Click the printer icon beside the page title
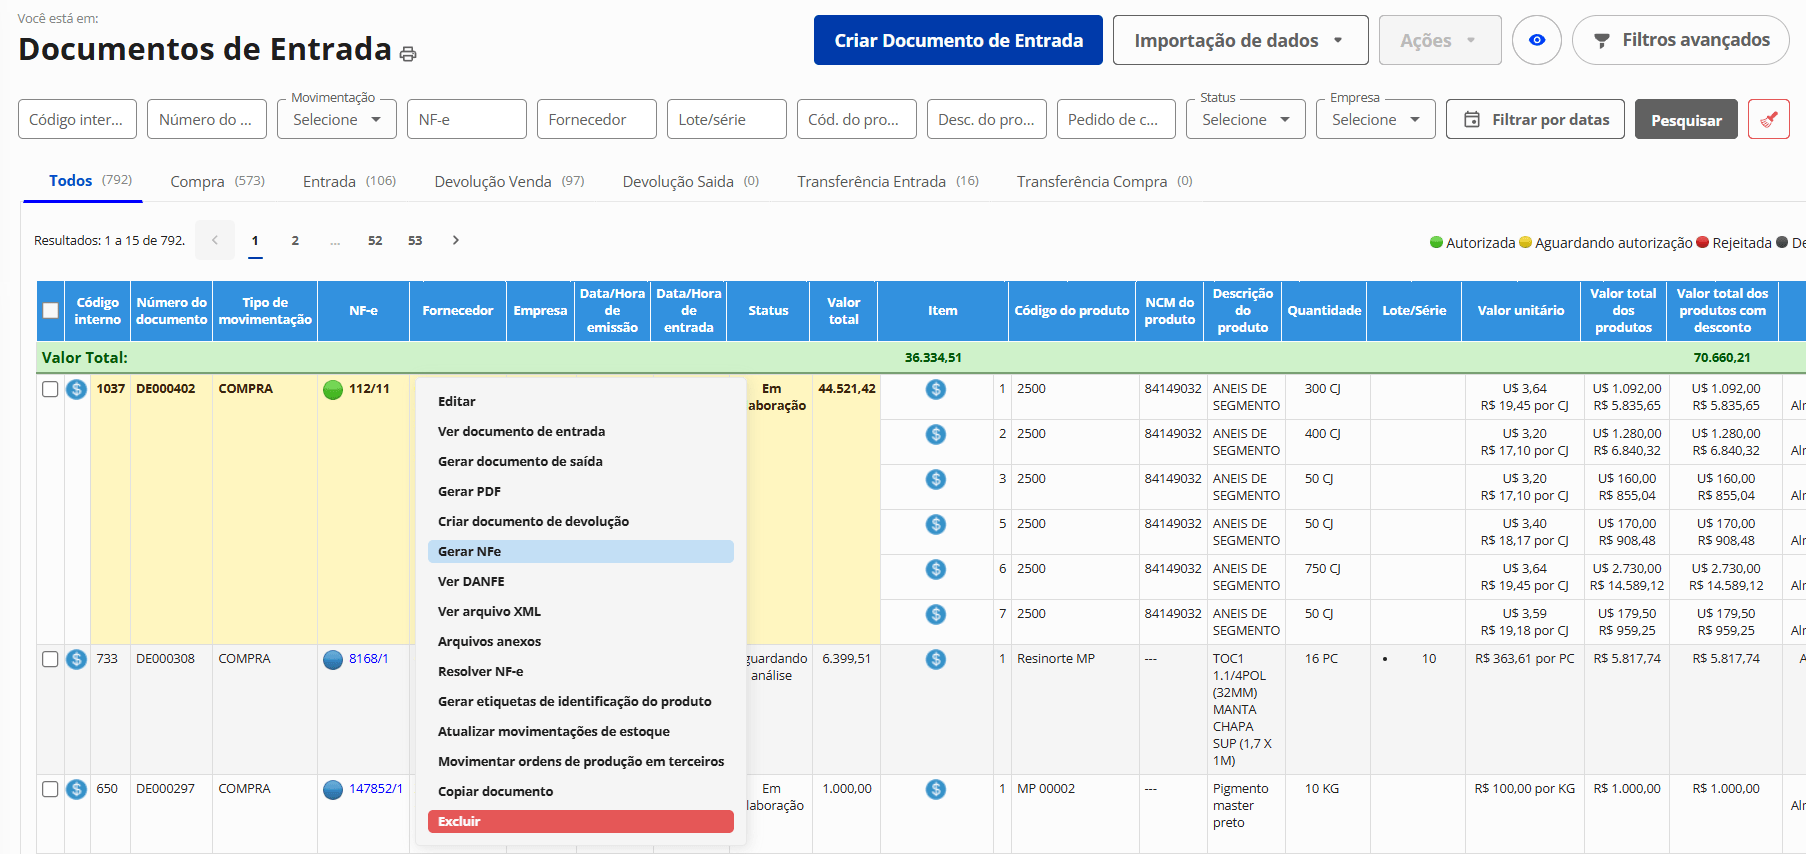This screenshot has width=1806, height=854. tap(408, 54)
